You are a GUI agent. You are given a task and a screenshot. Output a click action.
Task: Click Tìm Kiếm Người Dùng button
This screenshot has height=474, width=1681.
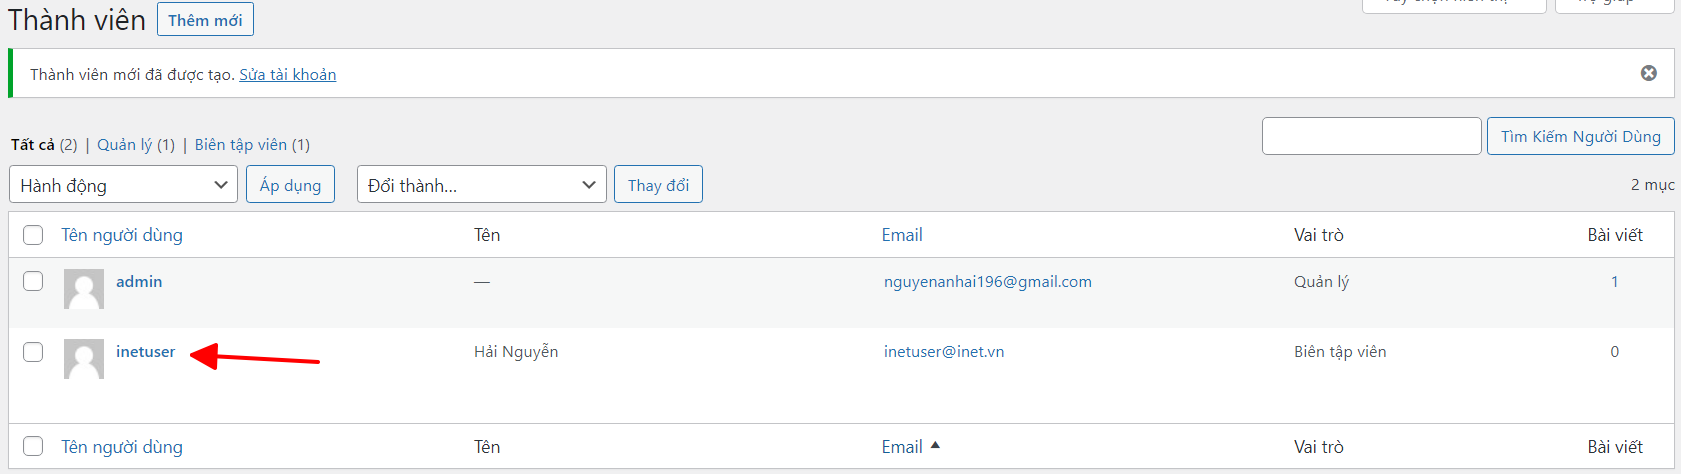[1581, 136]
